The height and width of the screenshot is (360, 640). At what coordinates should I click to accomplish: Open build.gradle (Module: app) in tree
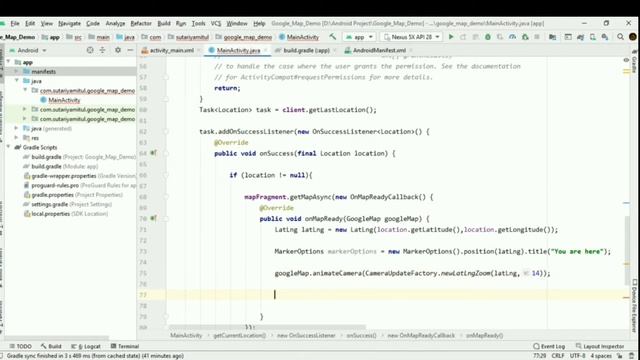[64, 166]
